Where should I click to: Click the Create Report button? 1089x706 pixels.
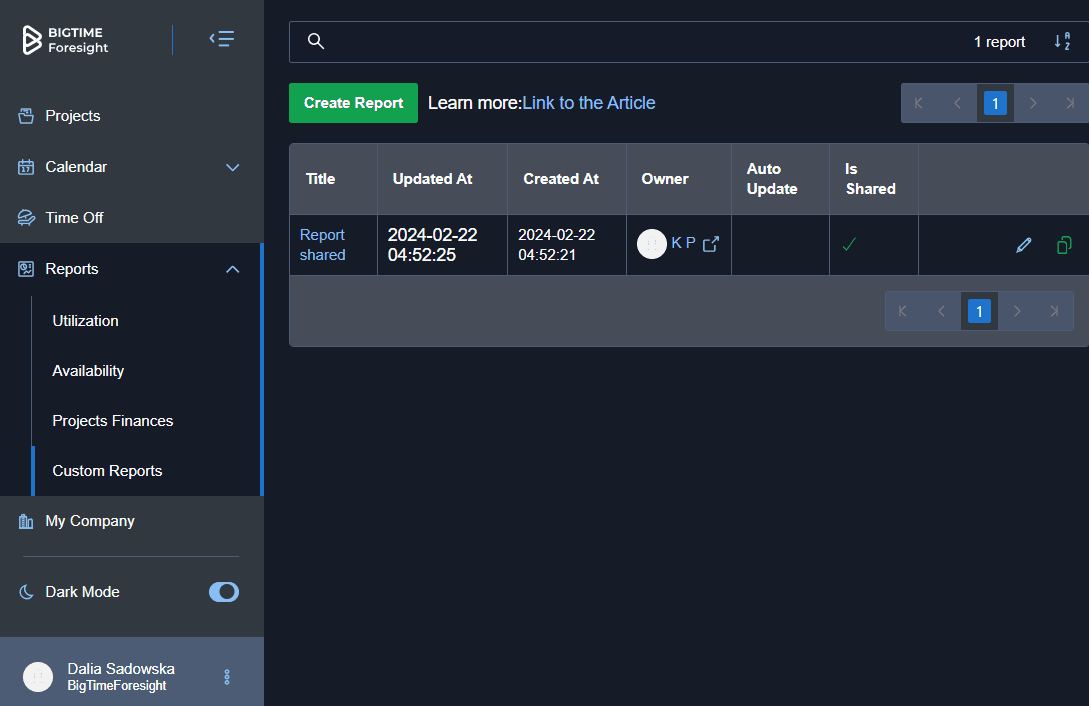(x=353, y=103)
